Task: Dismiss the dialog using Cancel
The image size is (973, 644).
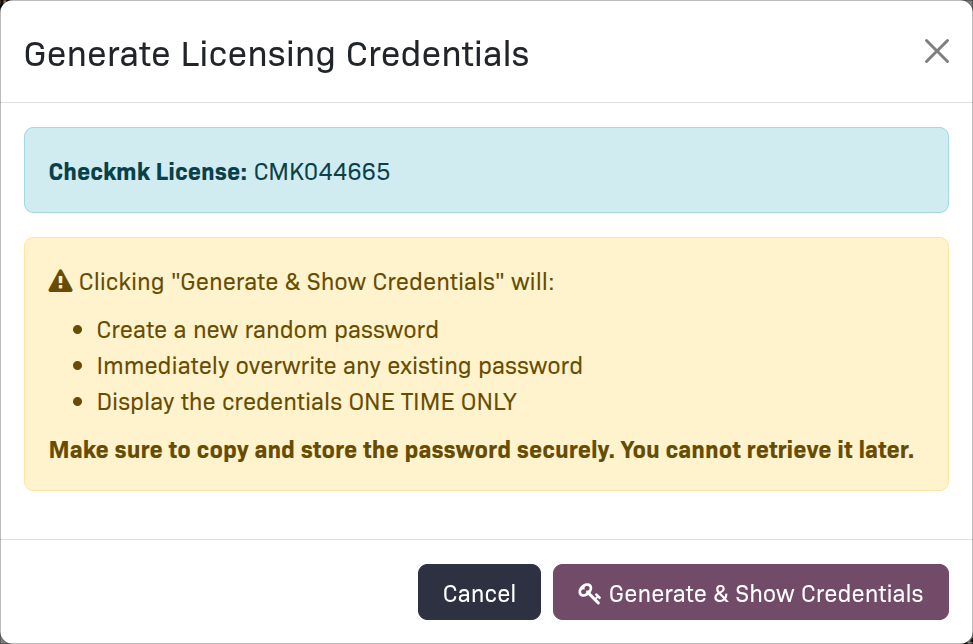Action: coord(479,592)
